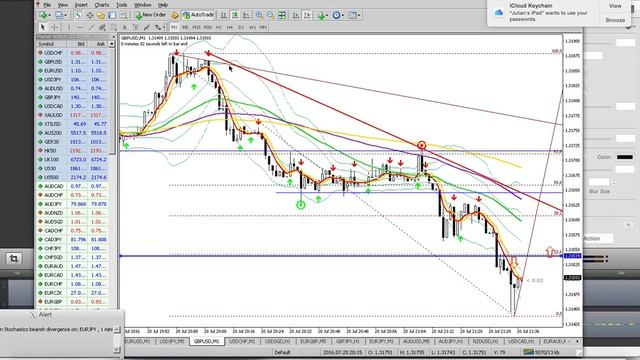The height and width of the screenshot is (360, 640).
Task: Tile chart windows icon
Action: [282, 15]
